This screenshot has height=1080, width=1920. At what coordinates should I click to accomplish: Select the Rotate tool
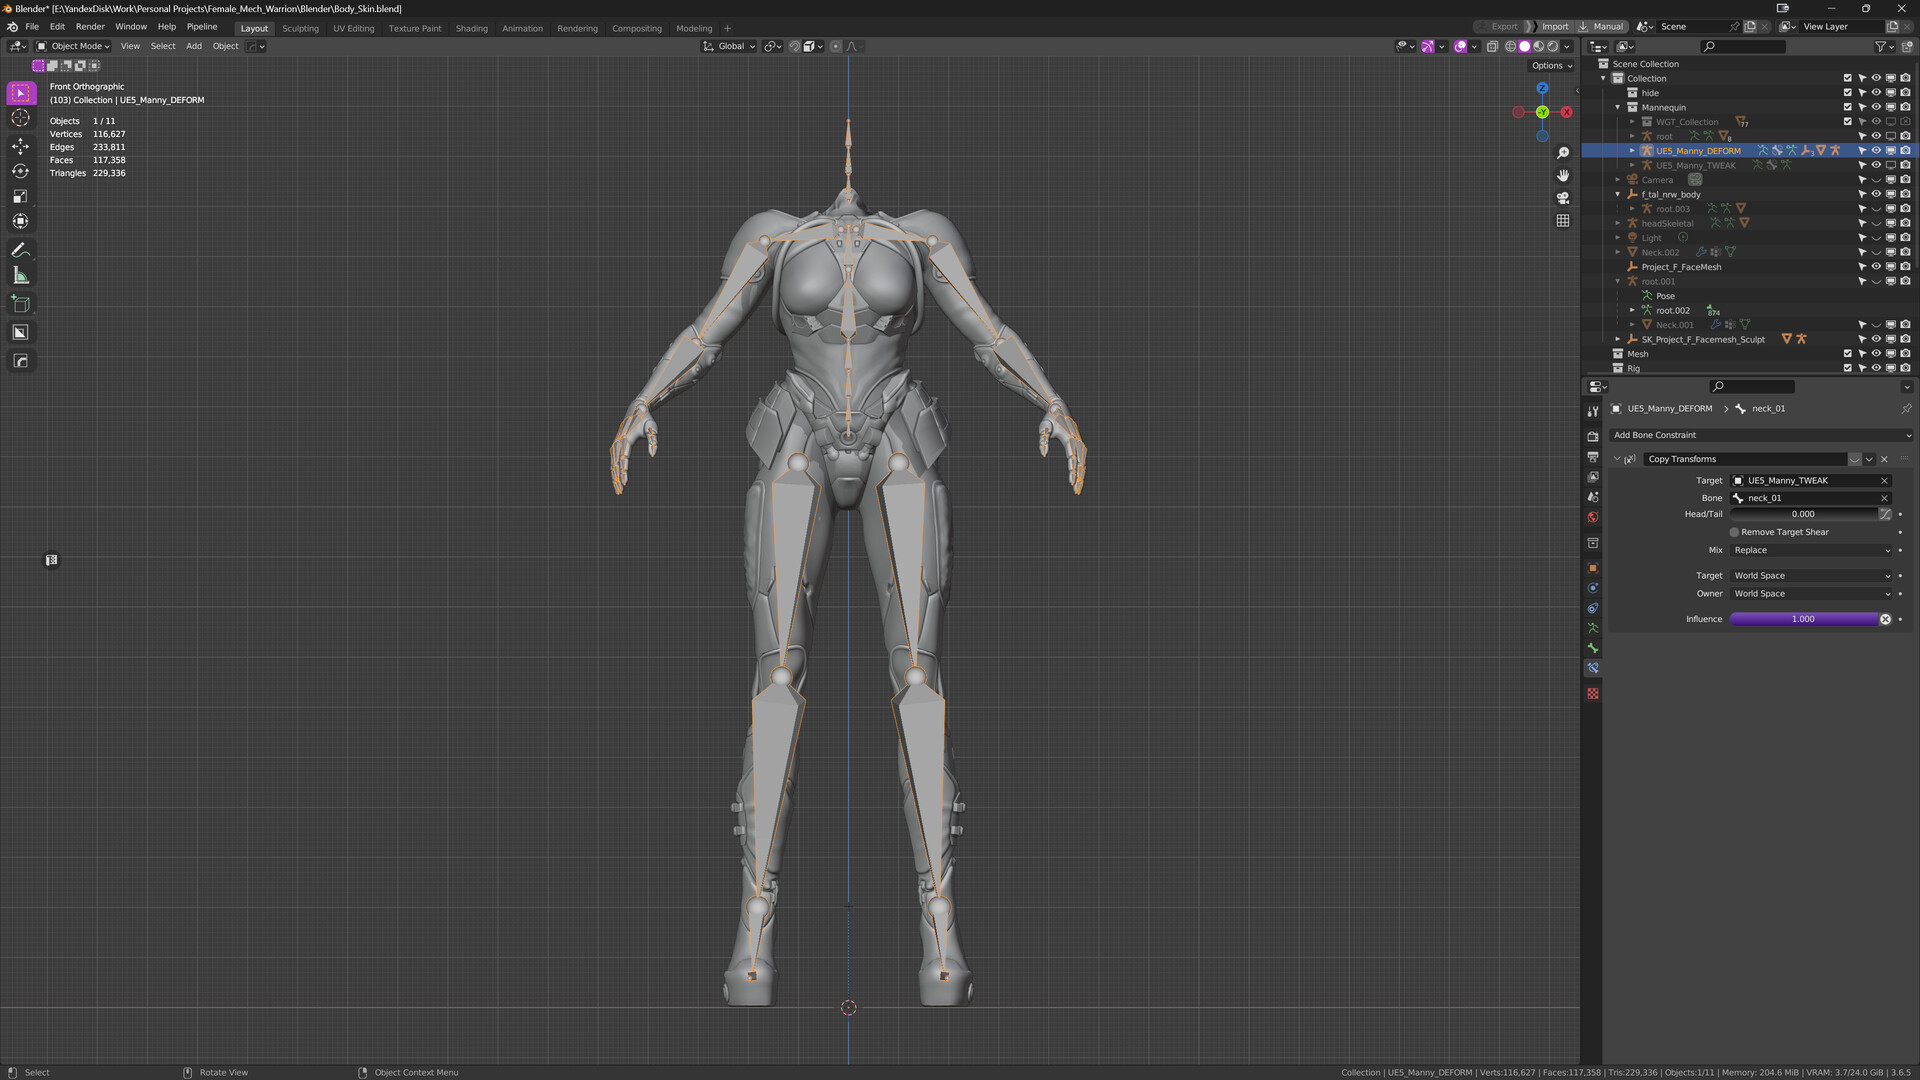point(20,171)
